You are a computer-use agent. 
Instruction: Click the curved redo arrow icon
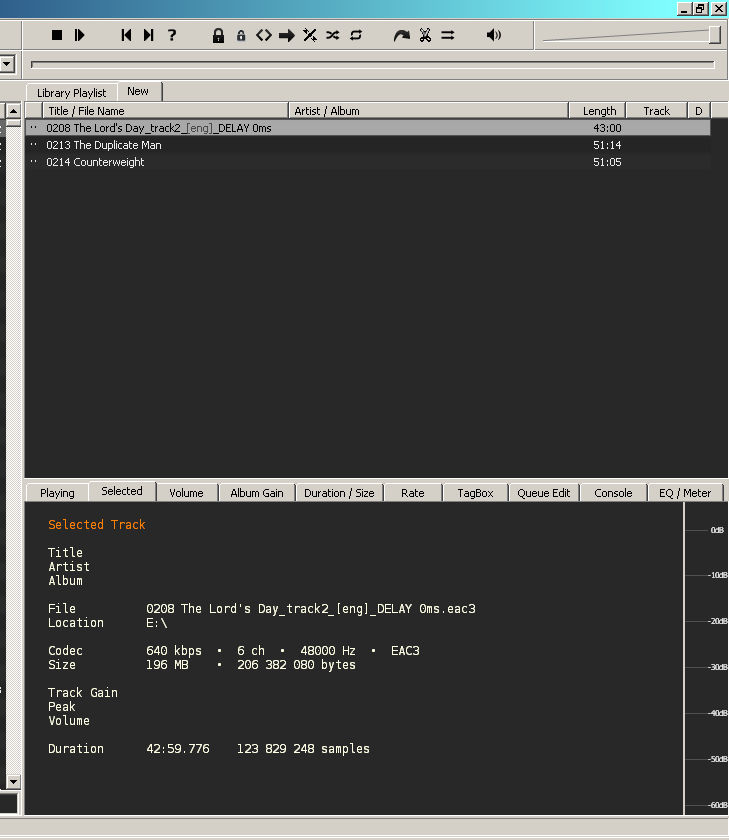(x=402, y=35)
